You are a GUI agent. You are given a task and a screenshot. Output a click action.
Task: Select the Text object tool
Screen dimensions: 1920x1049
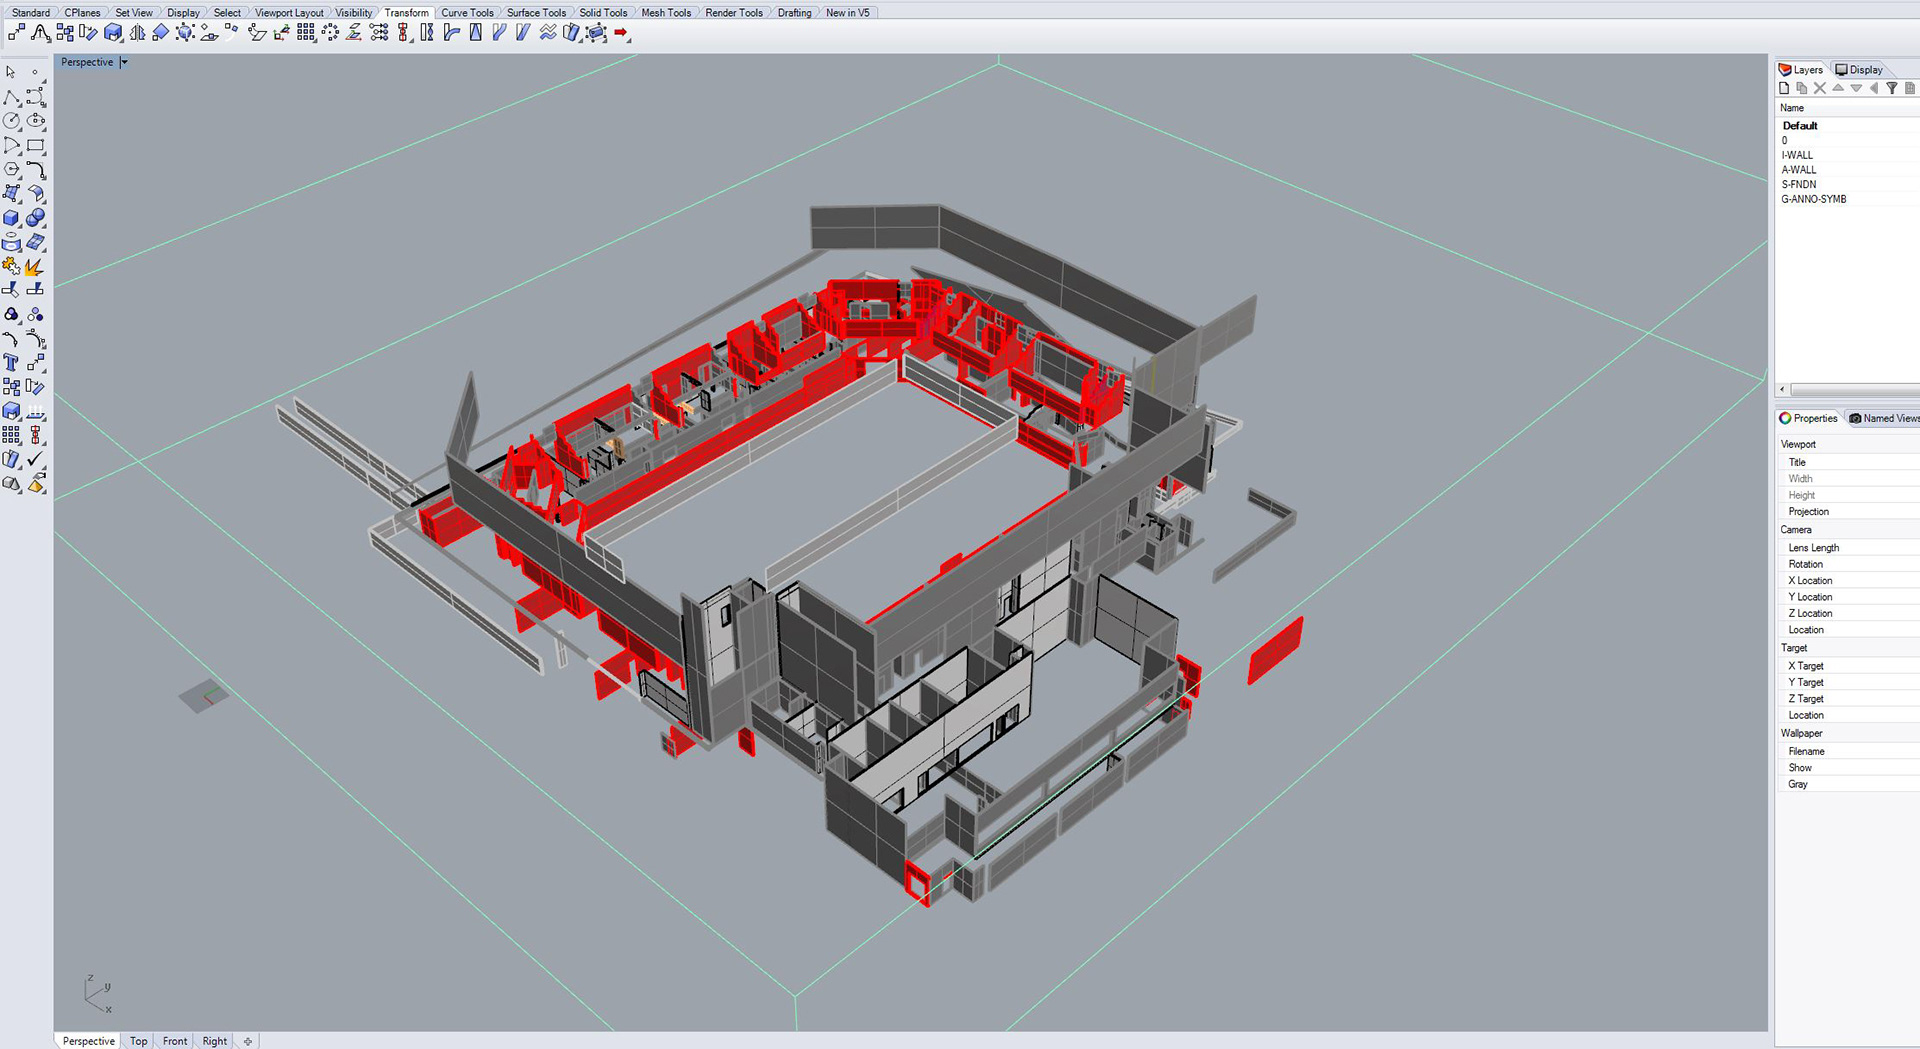click(11, 362)
